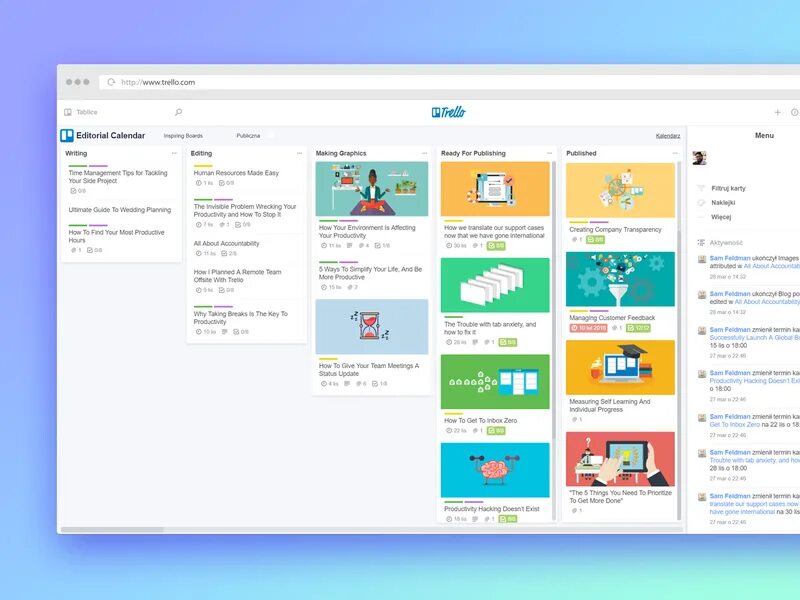Open the Writing list options menu
Screen dimensions: 800x600
pyautogui.click(x=174, y=153)
